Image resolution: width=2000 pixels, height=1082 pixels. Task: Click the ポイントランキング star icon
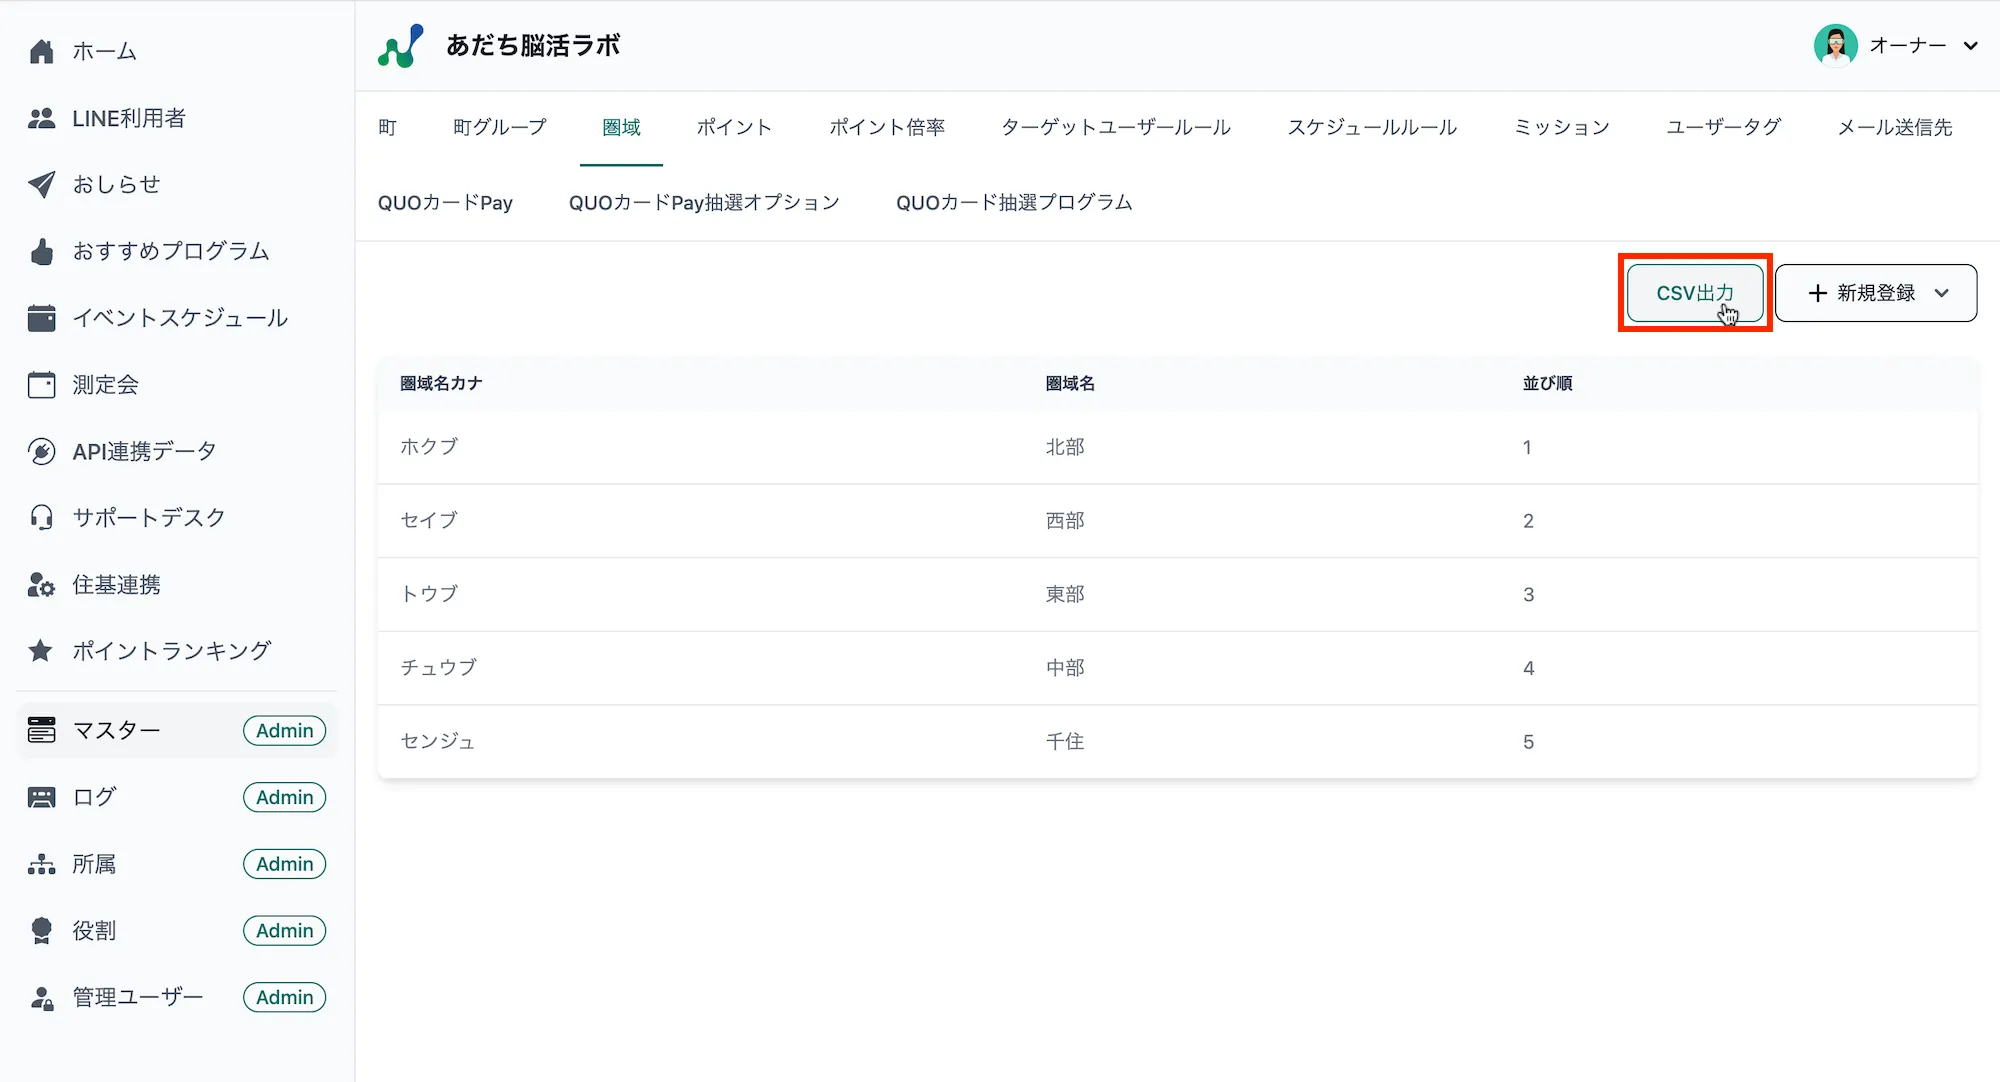41,650
